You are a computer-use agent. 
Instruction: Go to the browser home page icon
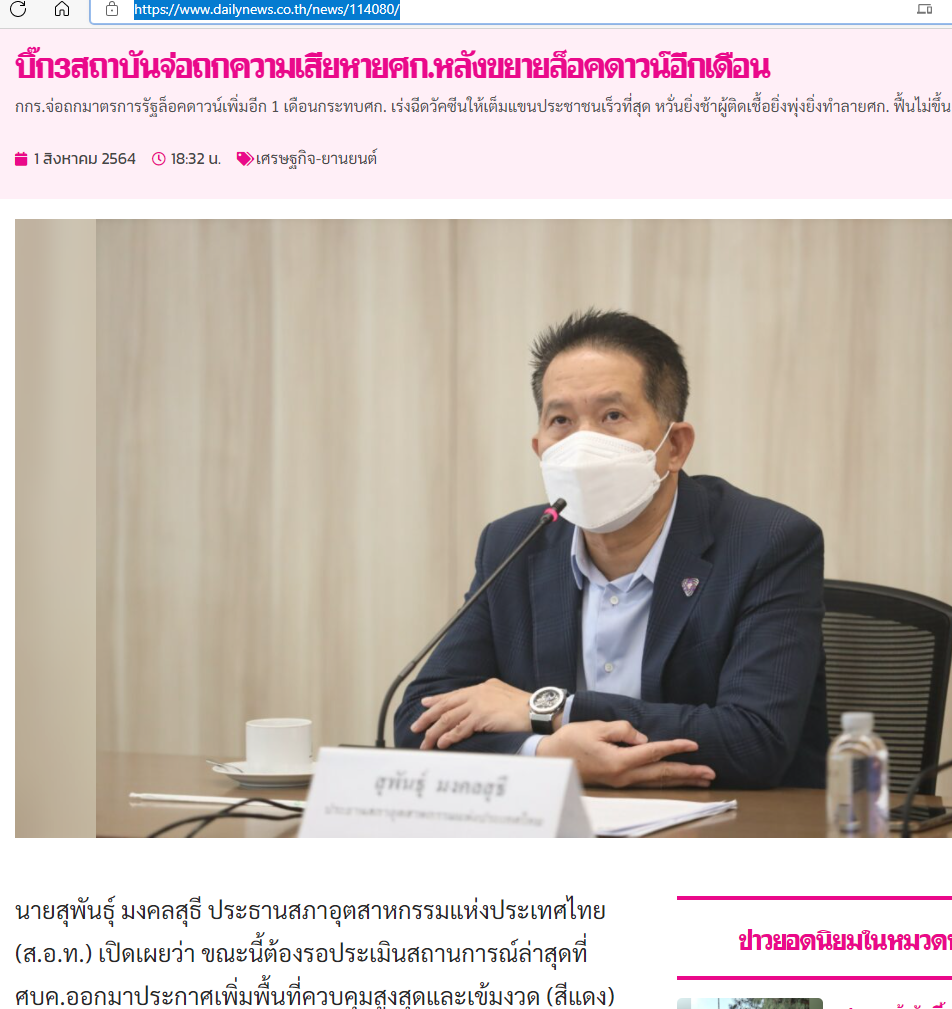(x=62, y=9)
